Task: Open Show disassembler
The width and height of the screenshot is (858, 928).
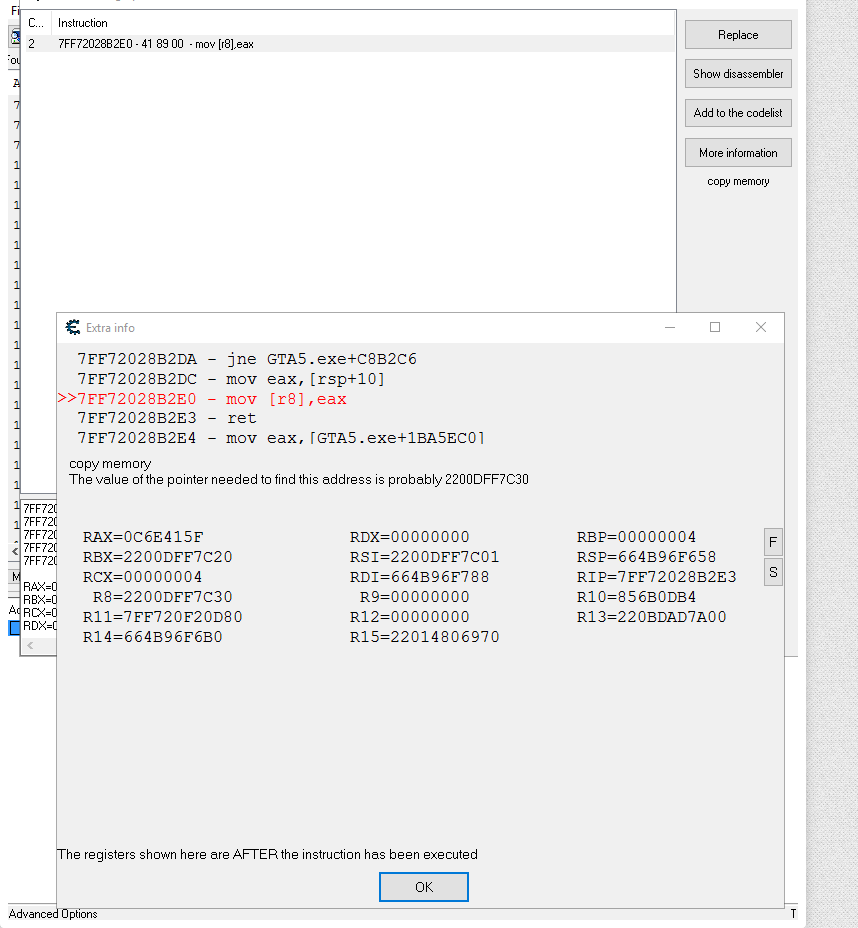Action: [738, 74]
